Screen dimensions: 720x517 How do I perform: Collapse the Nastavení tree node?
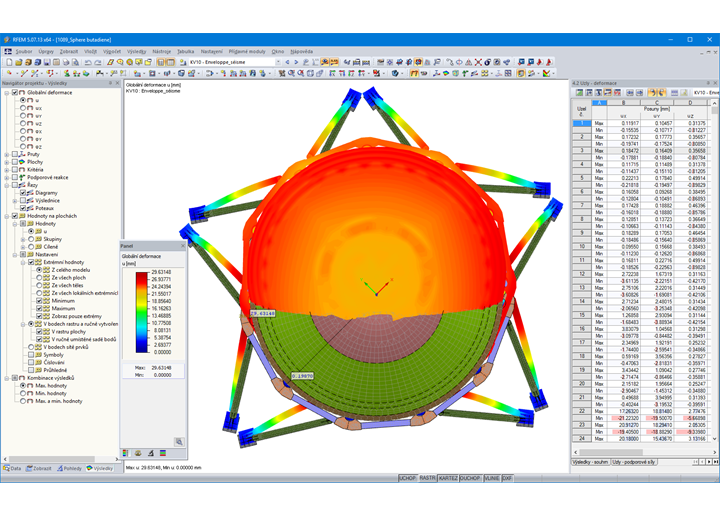tap(15, 254)
